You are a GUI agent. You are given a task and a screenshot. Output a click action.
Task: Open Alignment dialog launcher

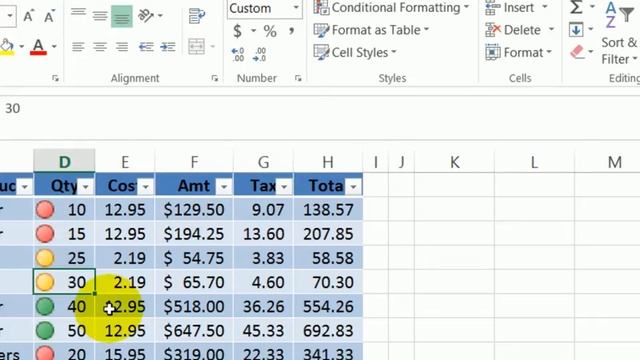(x=215, y=78)
